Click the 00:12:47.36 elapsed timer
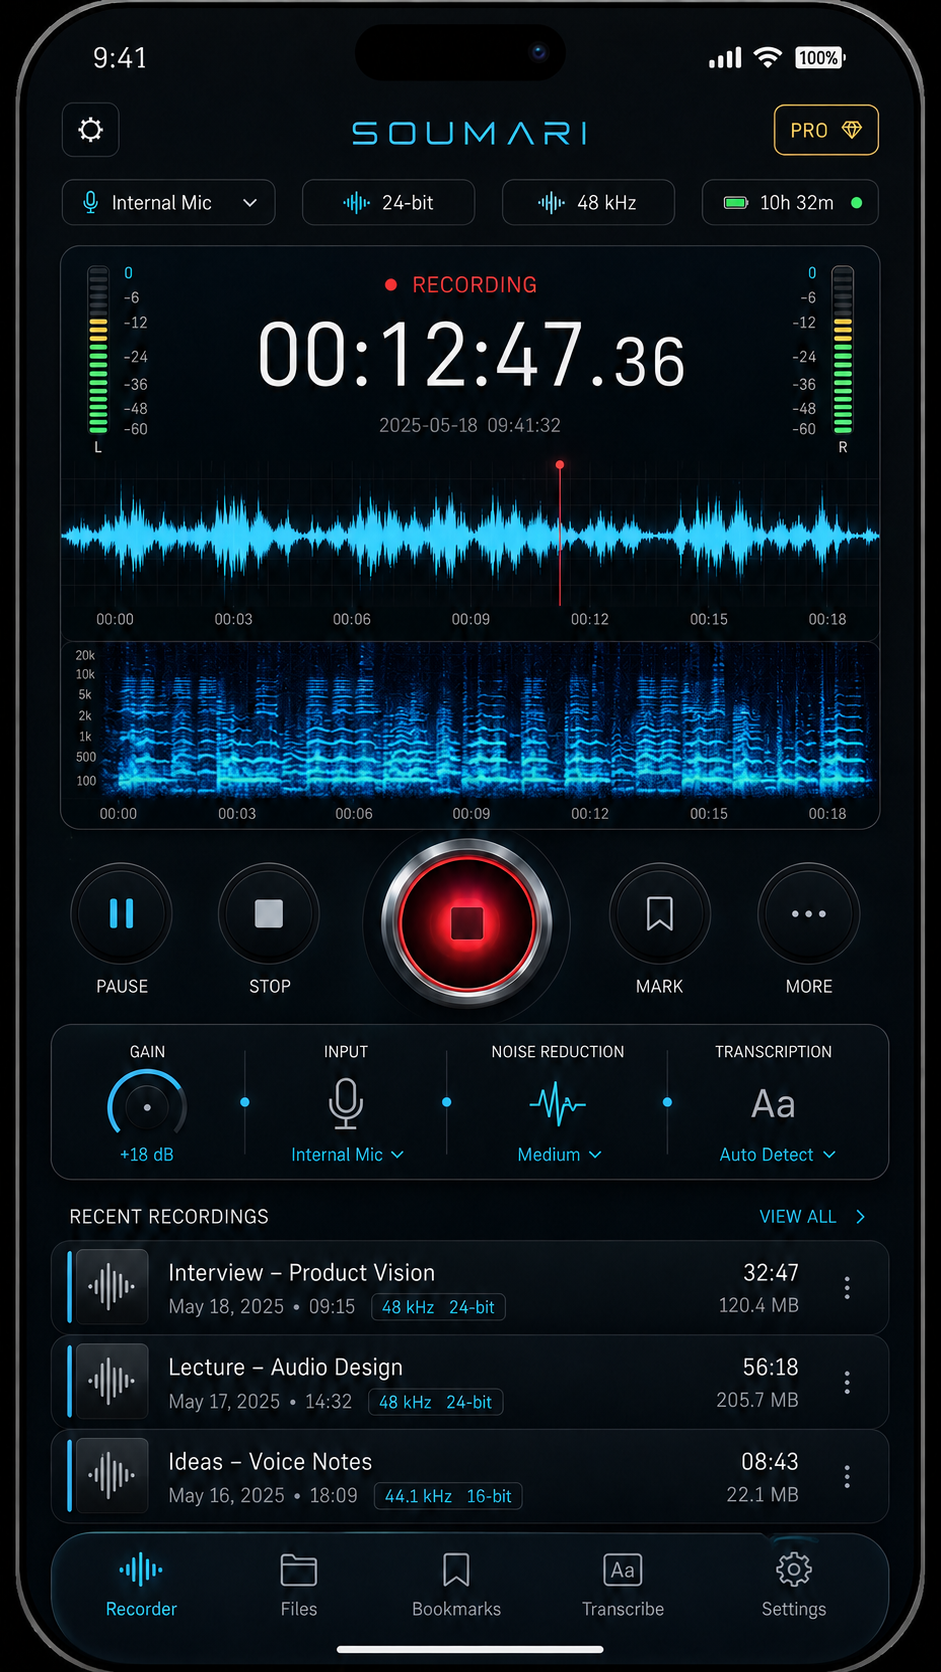Screen dimensions: 941x1672 (471, 355)
